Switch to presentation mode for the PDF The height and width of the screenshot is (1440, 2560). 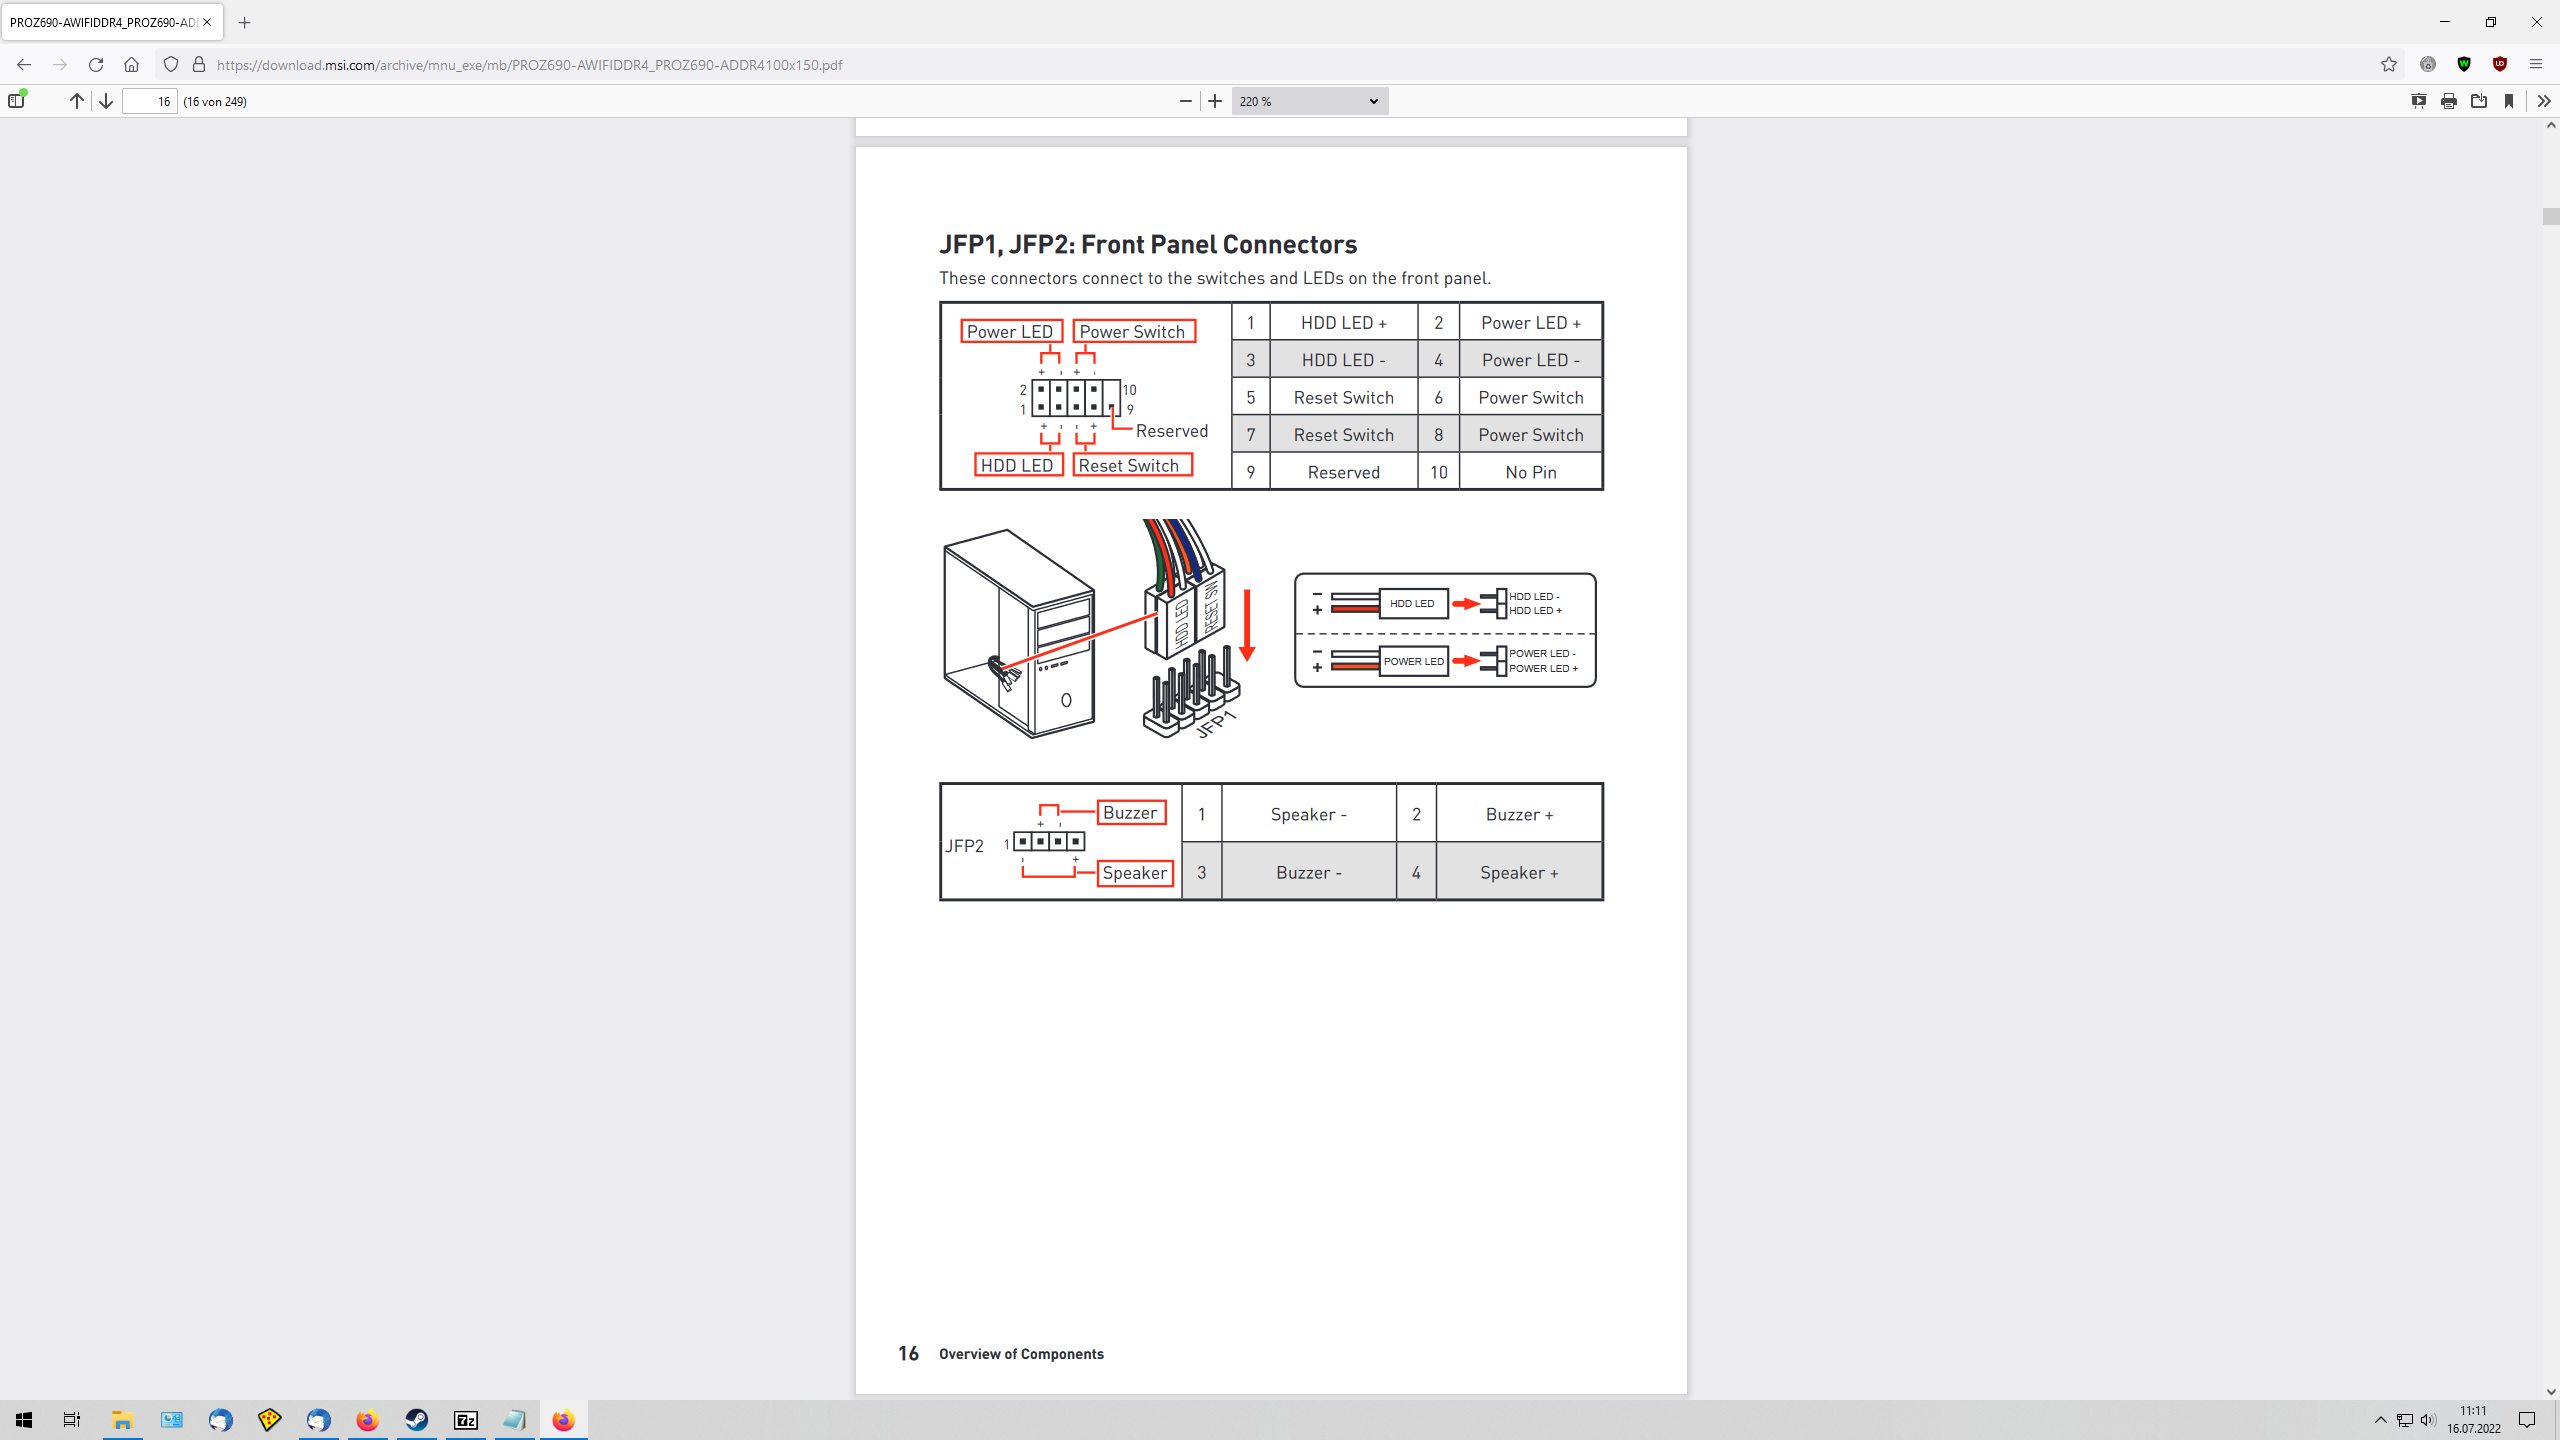tap(2419, 101)
